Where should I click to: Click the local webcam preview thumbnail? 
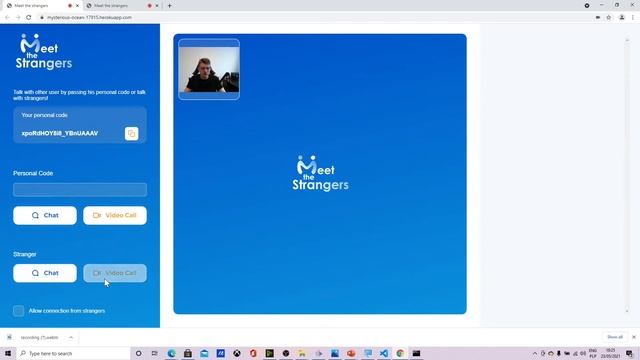(x=209, y=69)
